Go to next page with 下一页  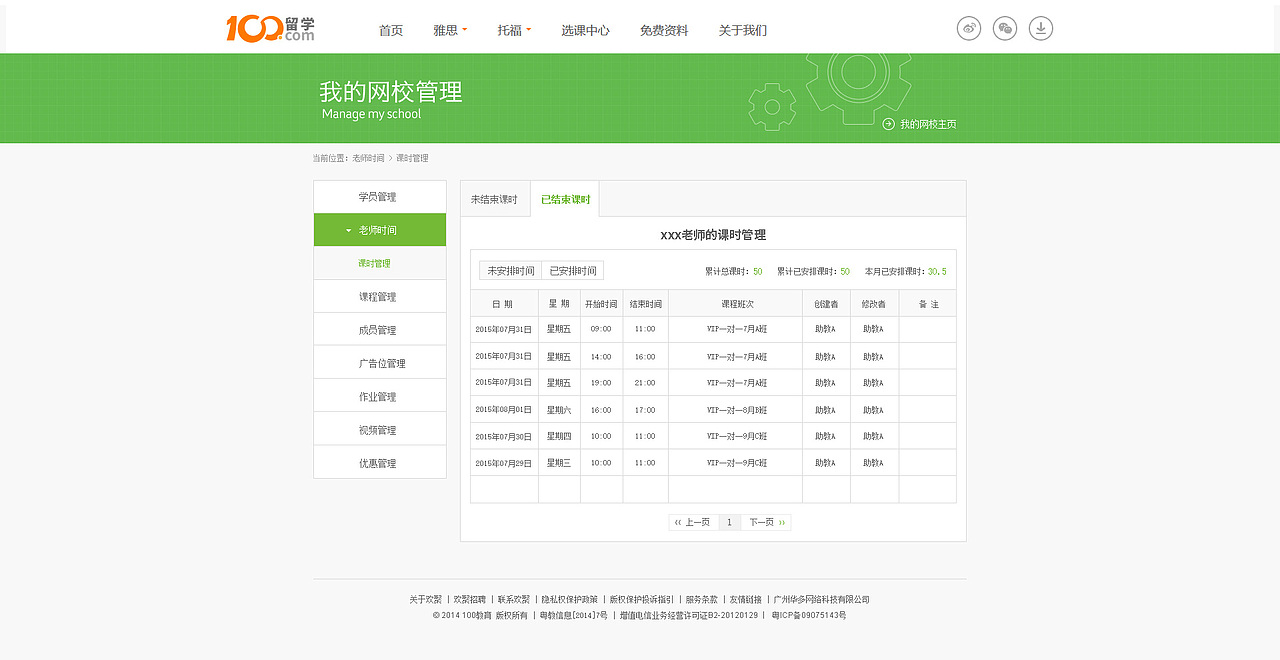[766, 522]
